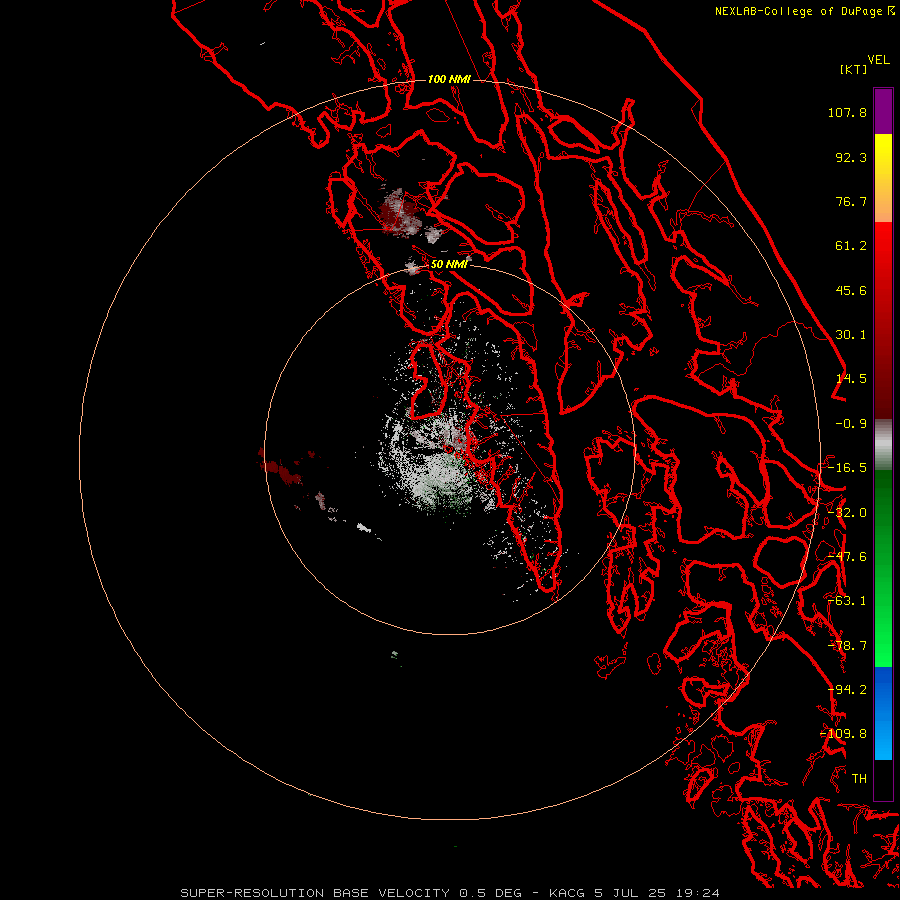Click the [KT] units label

point(854,69)
